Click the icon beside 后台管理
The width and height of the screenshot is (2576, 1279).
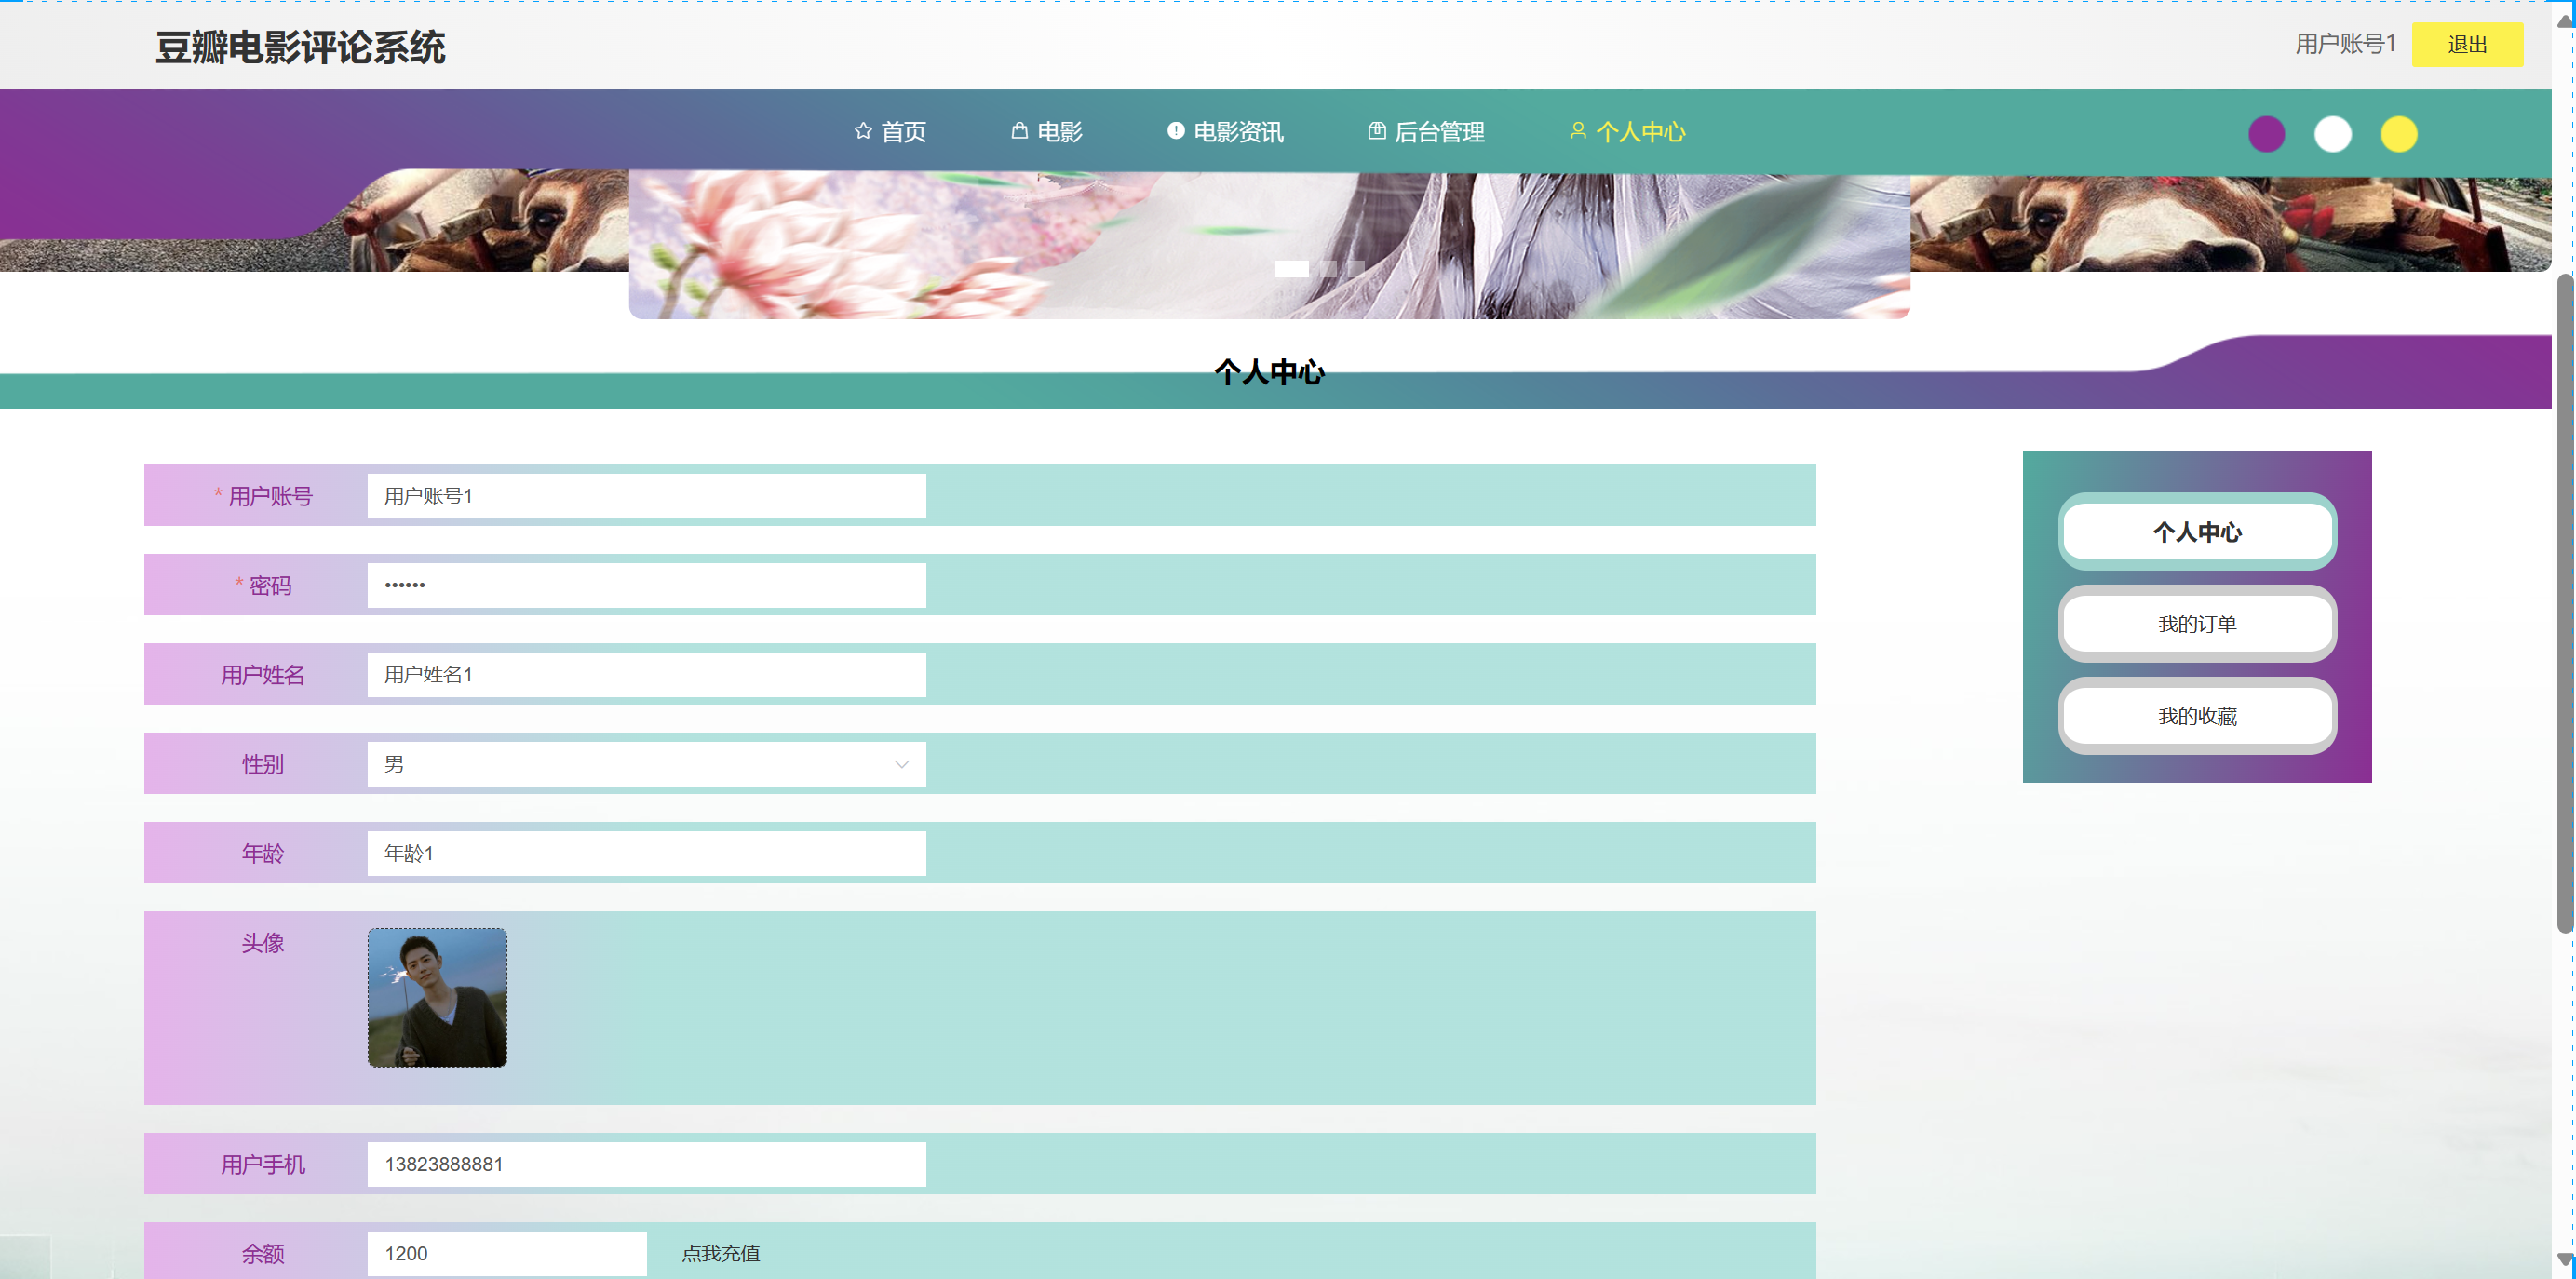(1377, 131)
